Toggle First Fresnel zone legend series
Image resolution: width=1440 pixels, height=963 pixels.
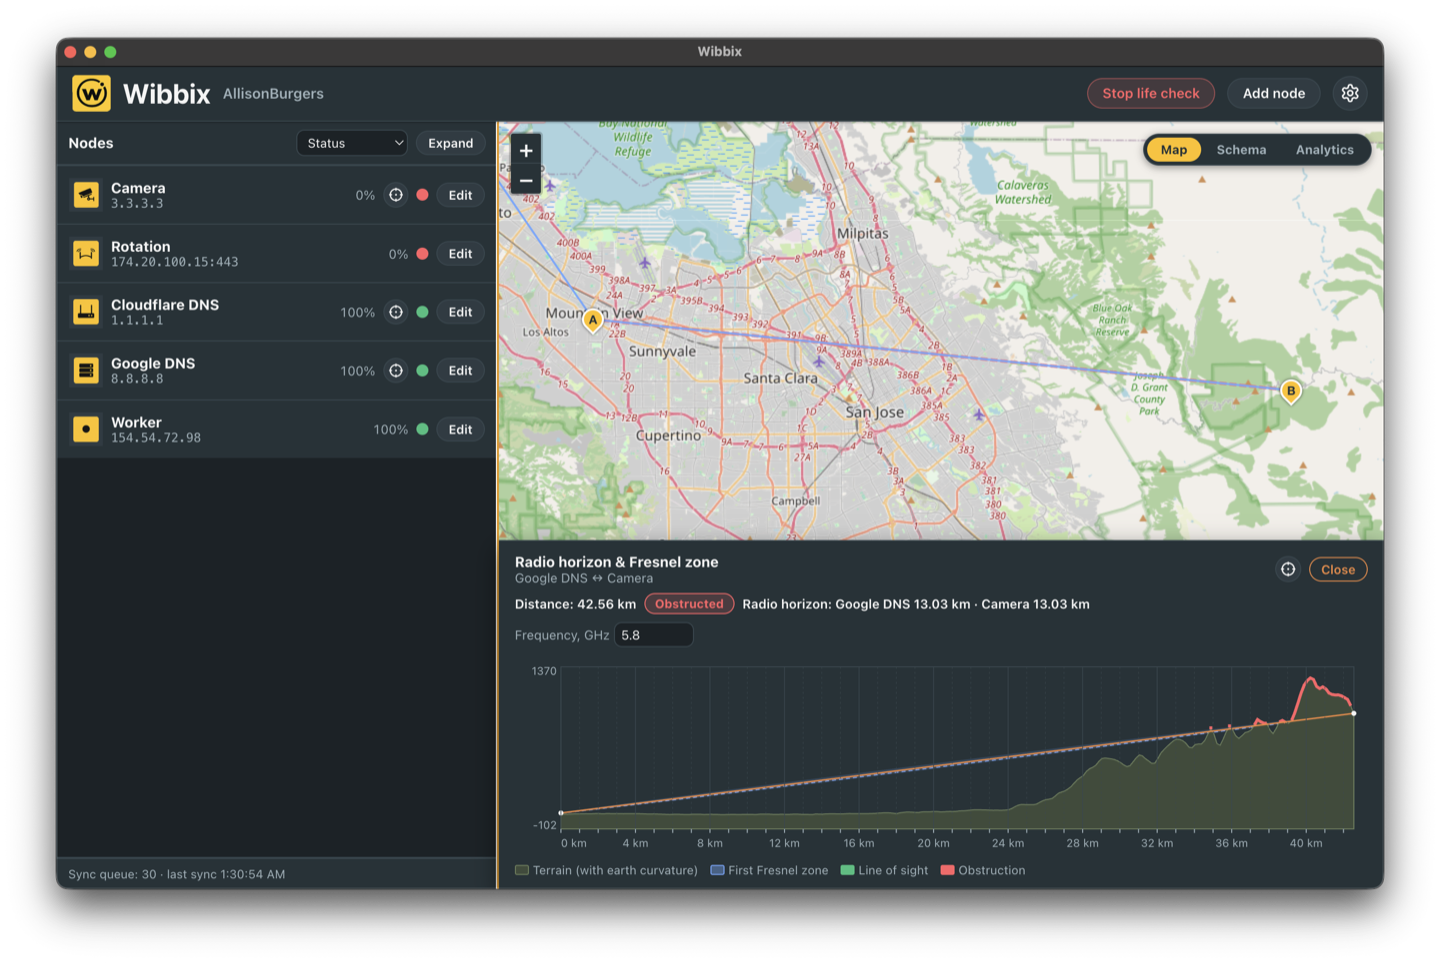[769, 870]
